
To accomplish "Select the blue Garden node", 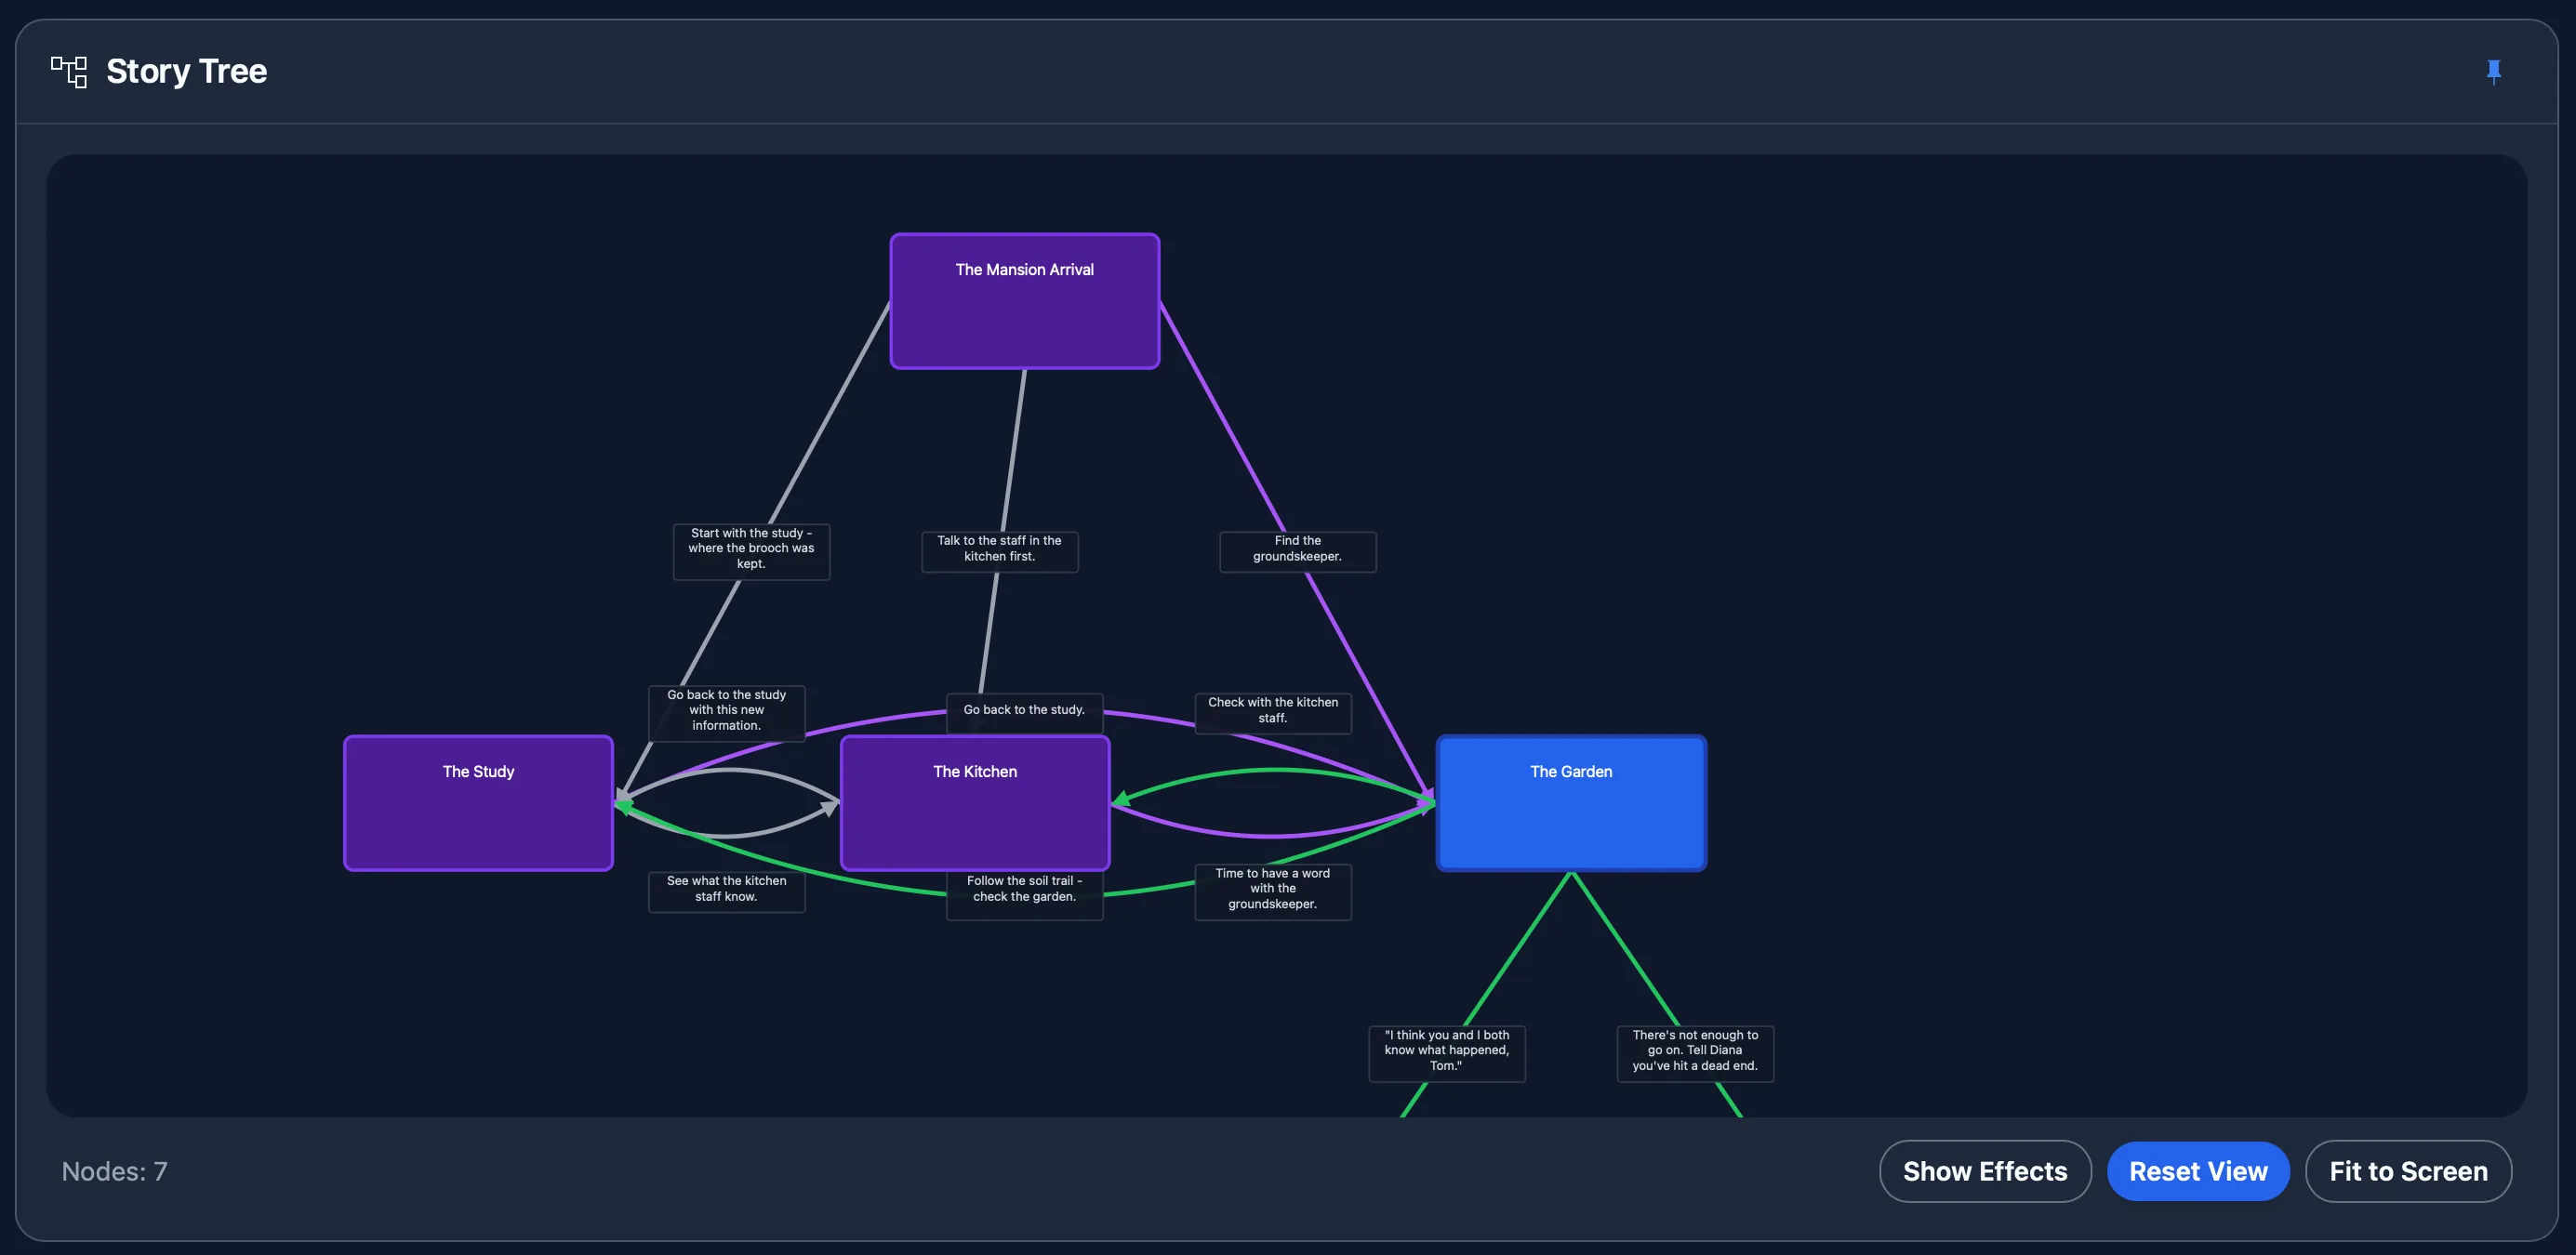I will pos(1571,803).
